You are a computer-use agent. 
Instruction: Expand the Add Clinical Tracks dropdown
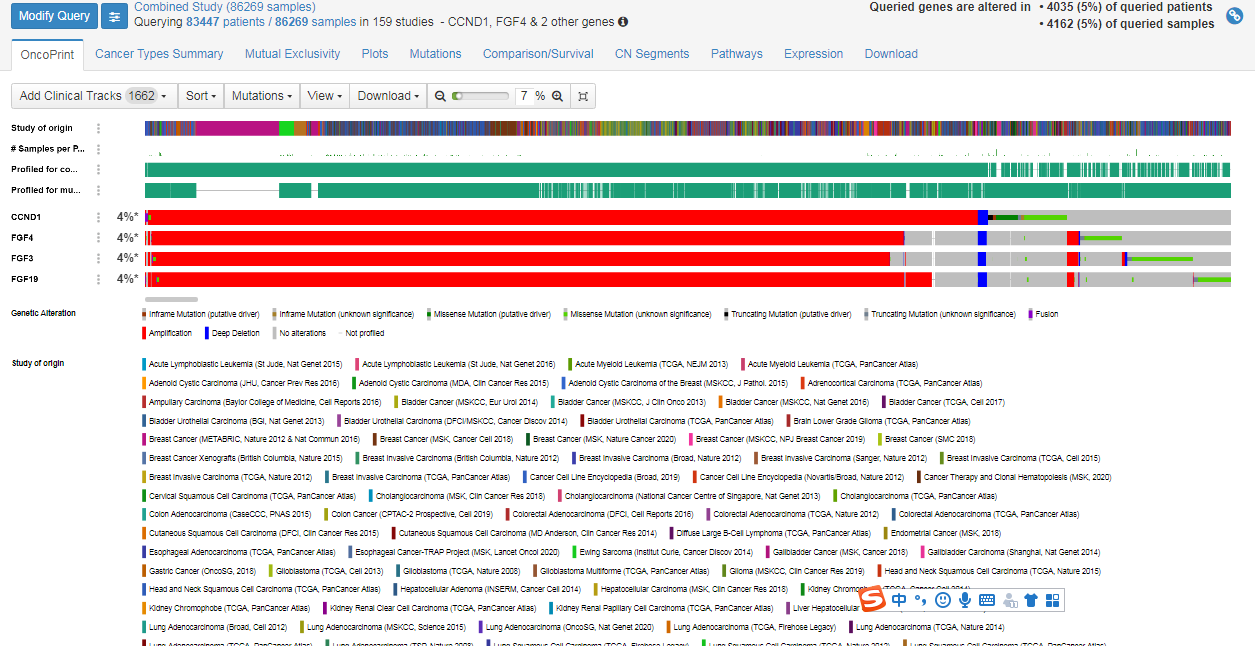click(x=94, y=96)
